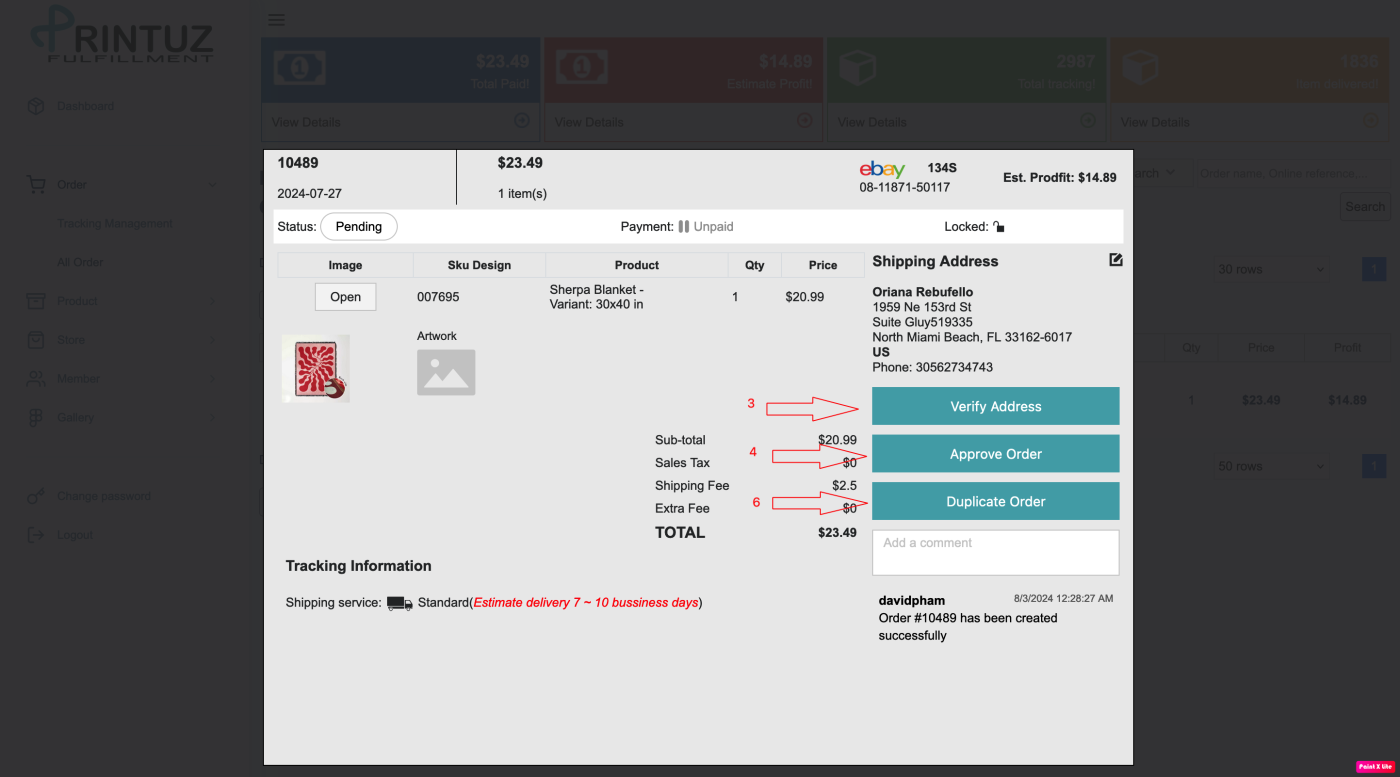
Task: Click the Duplicate Order button
Action: 995,501
